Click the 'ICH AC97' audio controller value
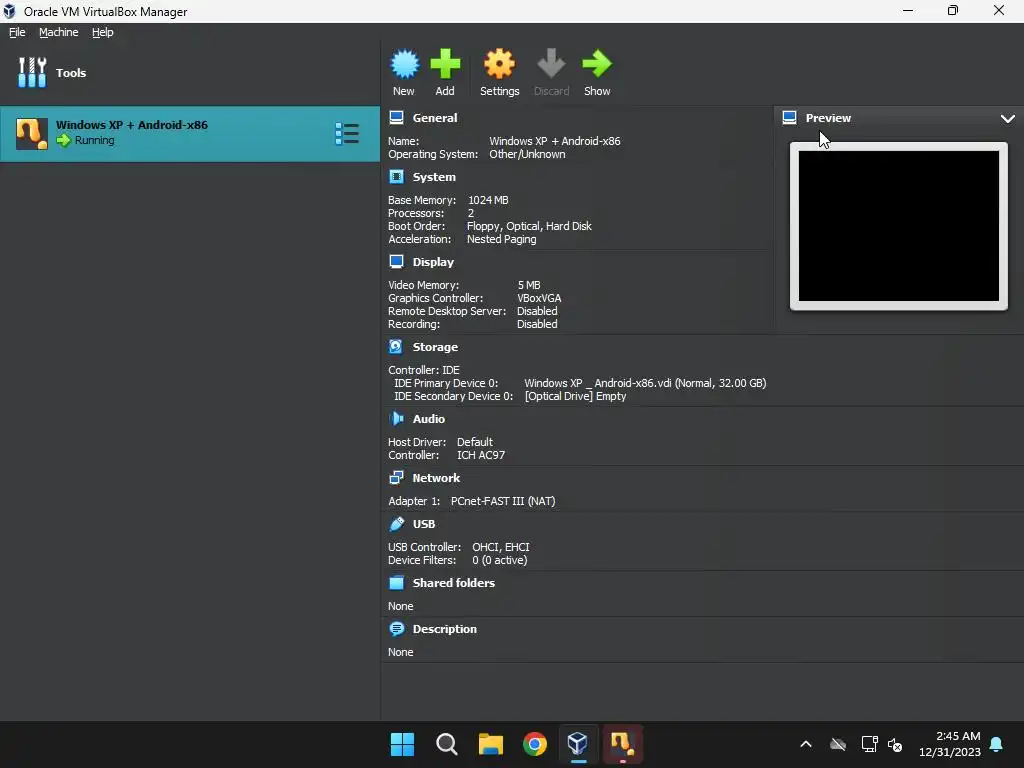The height and width of the screenshot is (768, 1024). (481, 455)
